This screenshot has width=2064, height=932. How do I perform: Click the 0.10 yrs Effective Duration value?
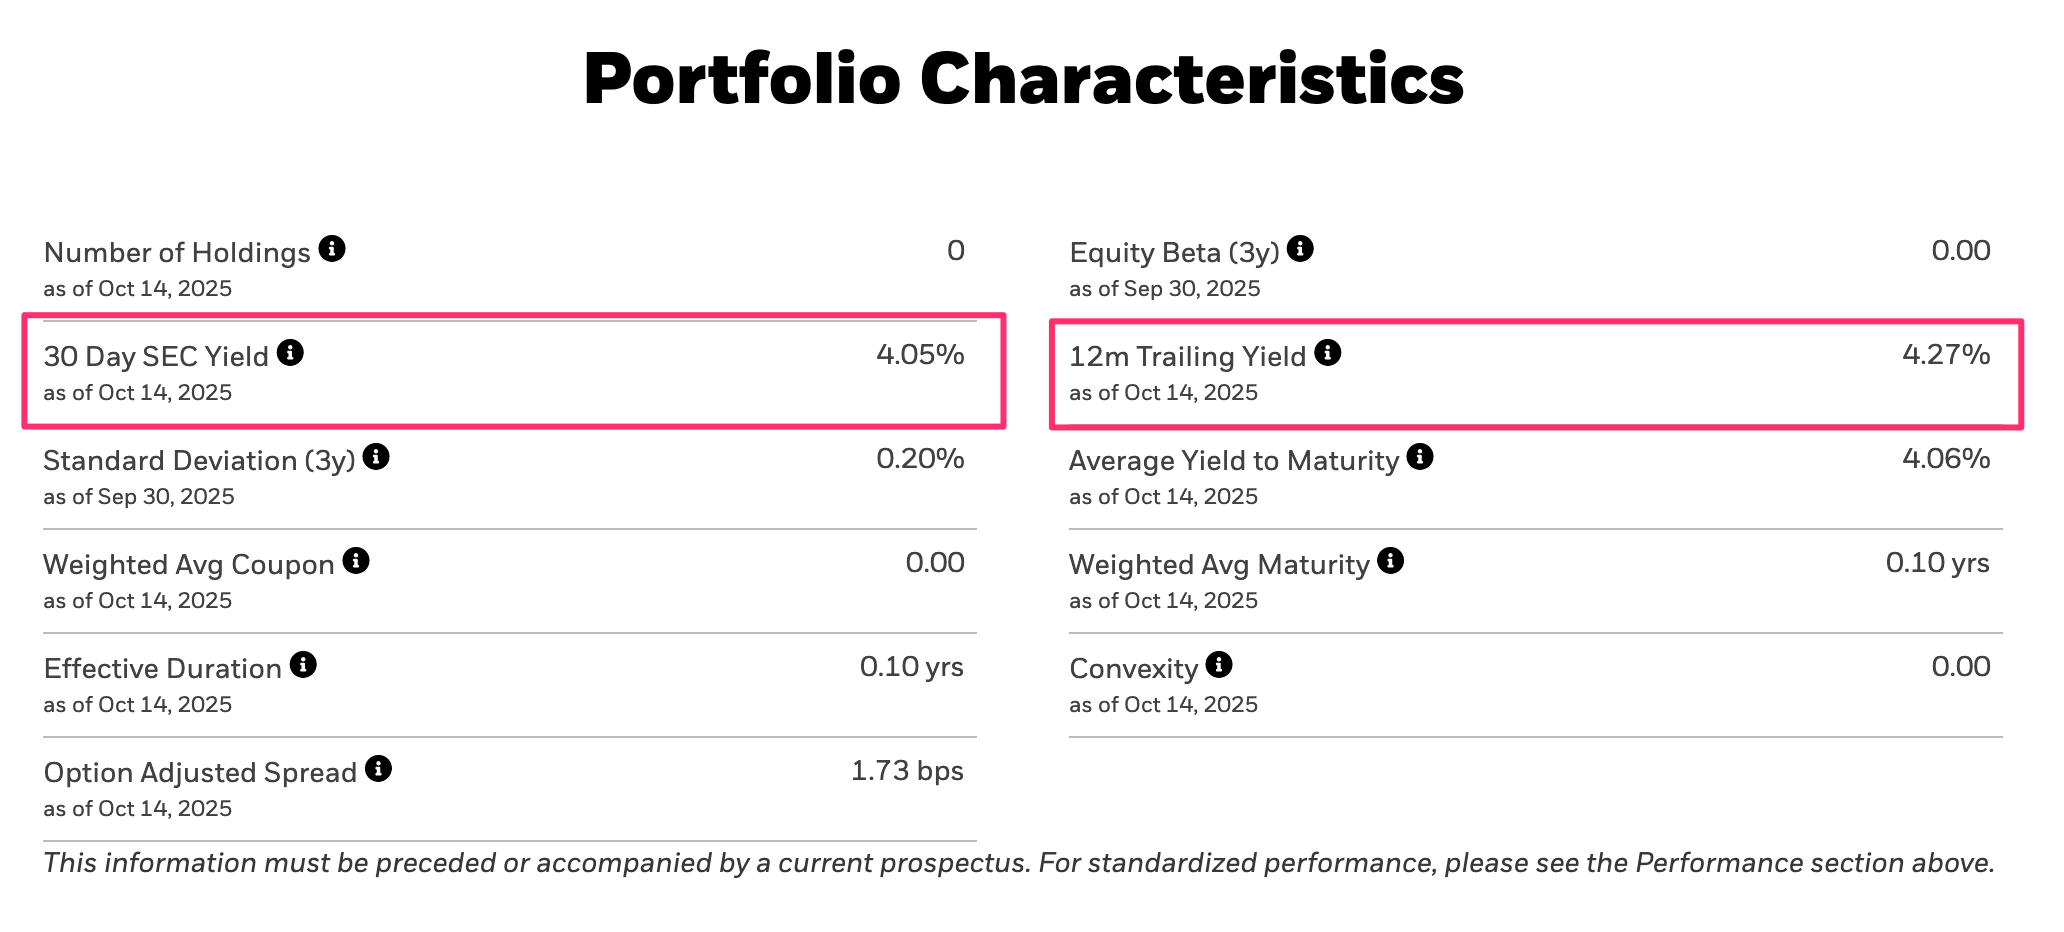pyautogui.click(x=911, y=667)
